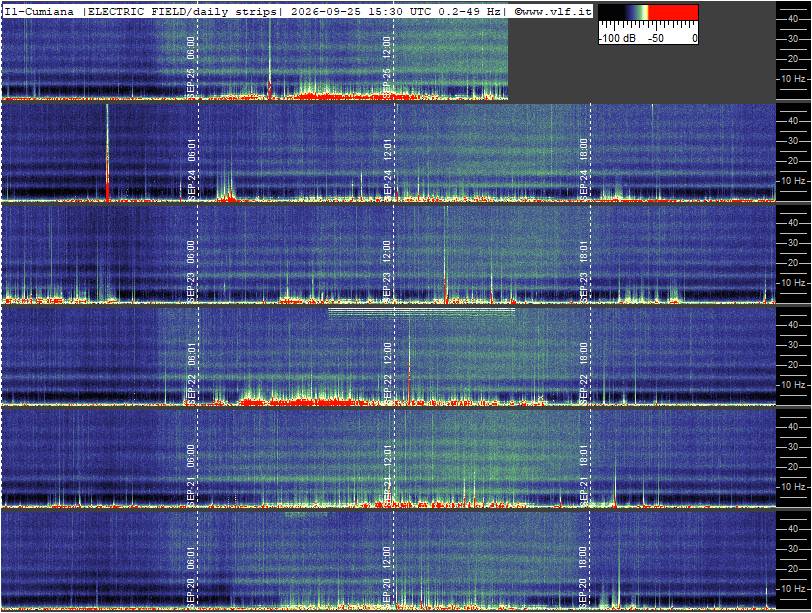Image resolution: width=812 pixels, height=613 pixels.
Task: Select the SEP-20 12:00 time marker
Action: tap(387, 577)
